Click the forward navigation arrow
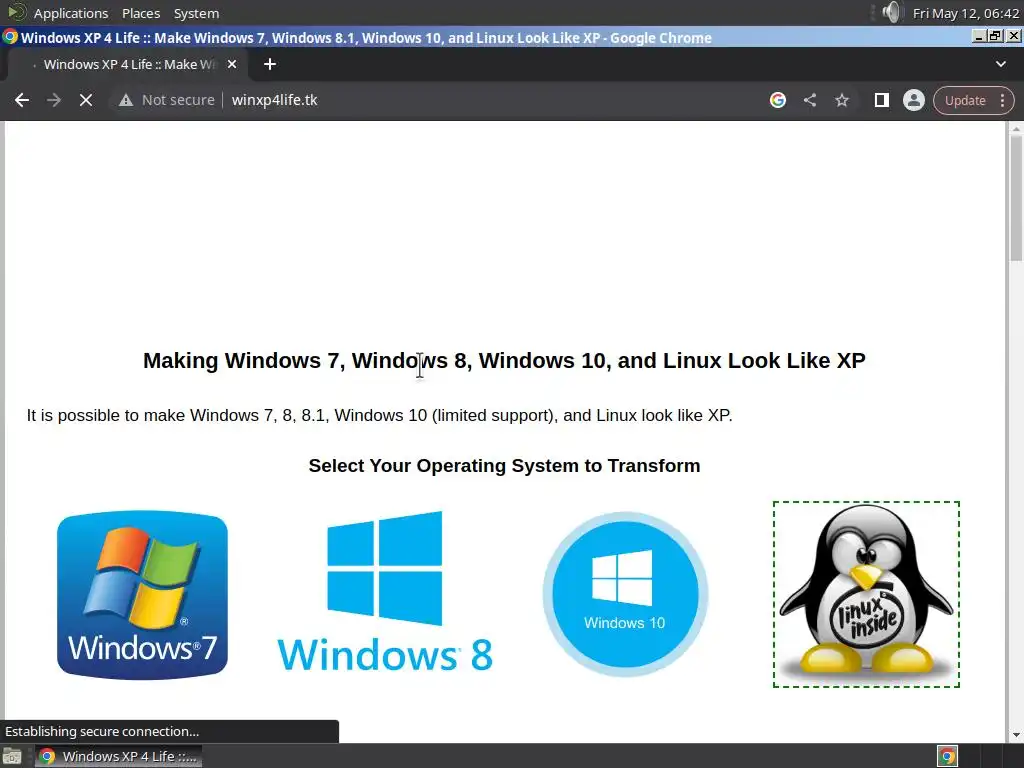The image size is (1024, 768). pos(54,100)
